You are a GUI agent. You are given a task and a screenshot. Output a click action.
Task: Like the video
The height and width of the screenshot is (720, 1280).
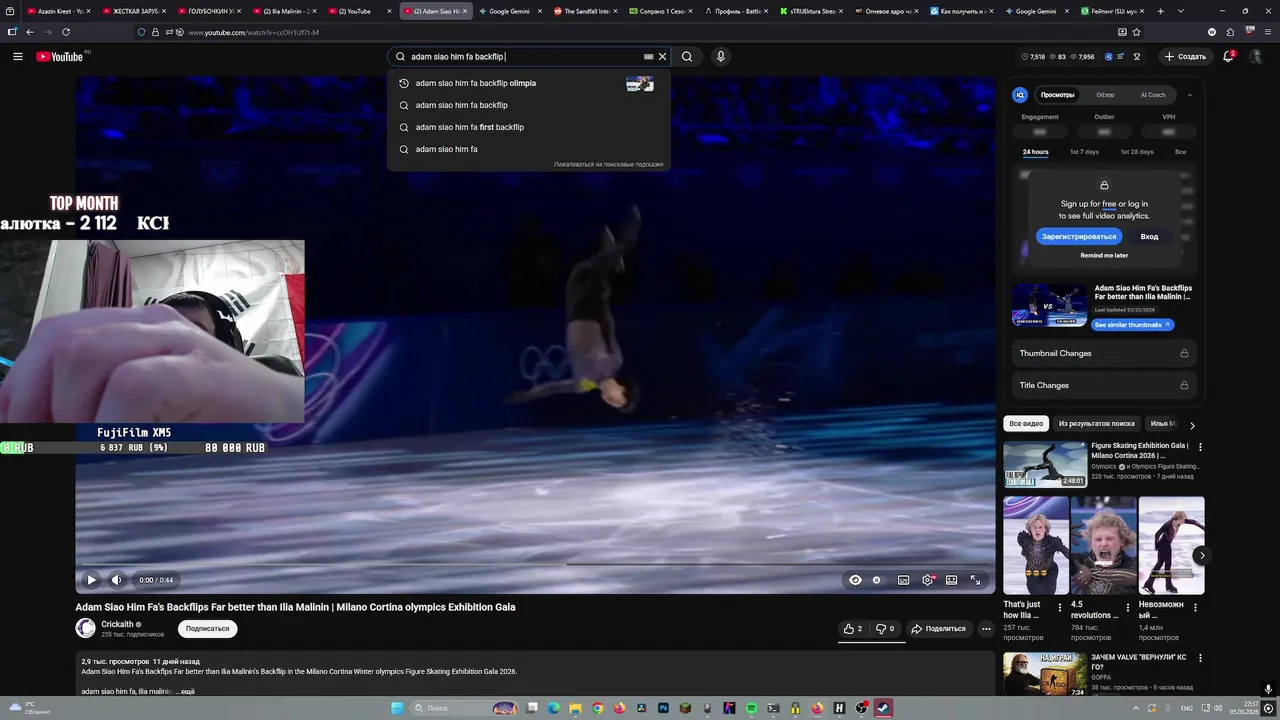click(852, 629)
